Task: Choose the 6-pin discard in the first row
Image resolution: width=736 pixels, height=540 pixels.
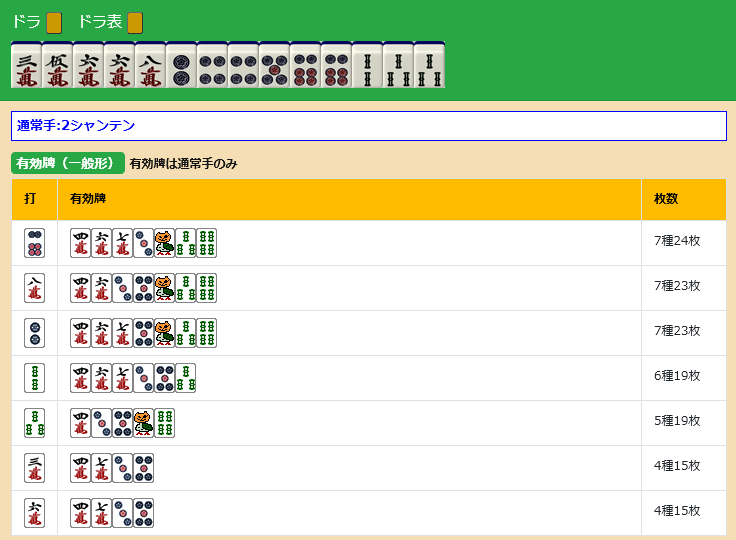Action: pos(34,243)
